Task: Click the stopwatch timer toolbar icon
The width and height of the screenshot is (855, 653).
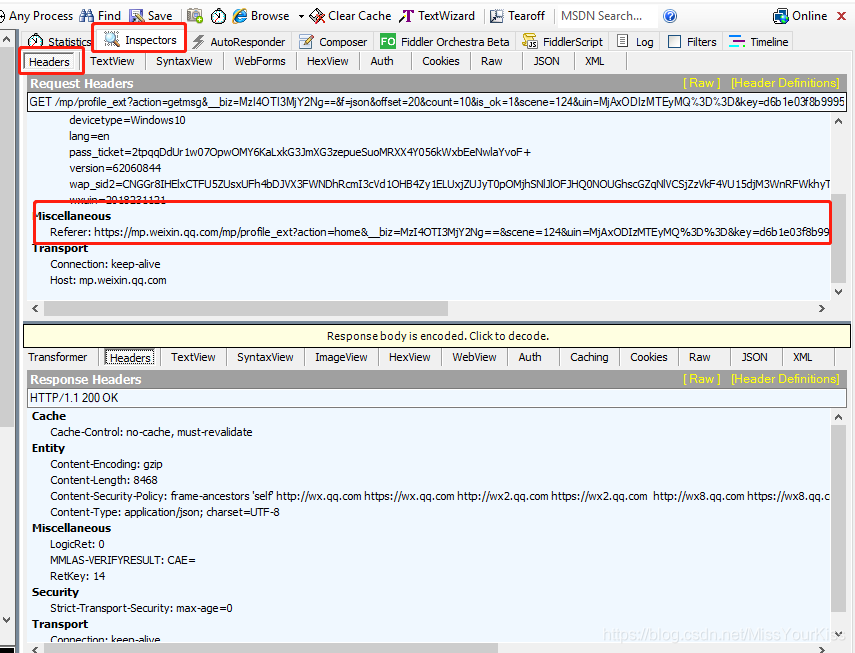Action: click(218, 16)
